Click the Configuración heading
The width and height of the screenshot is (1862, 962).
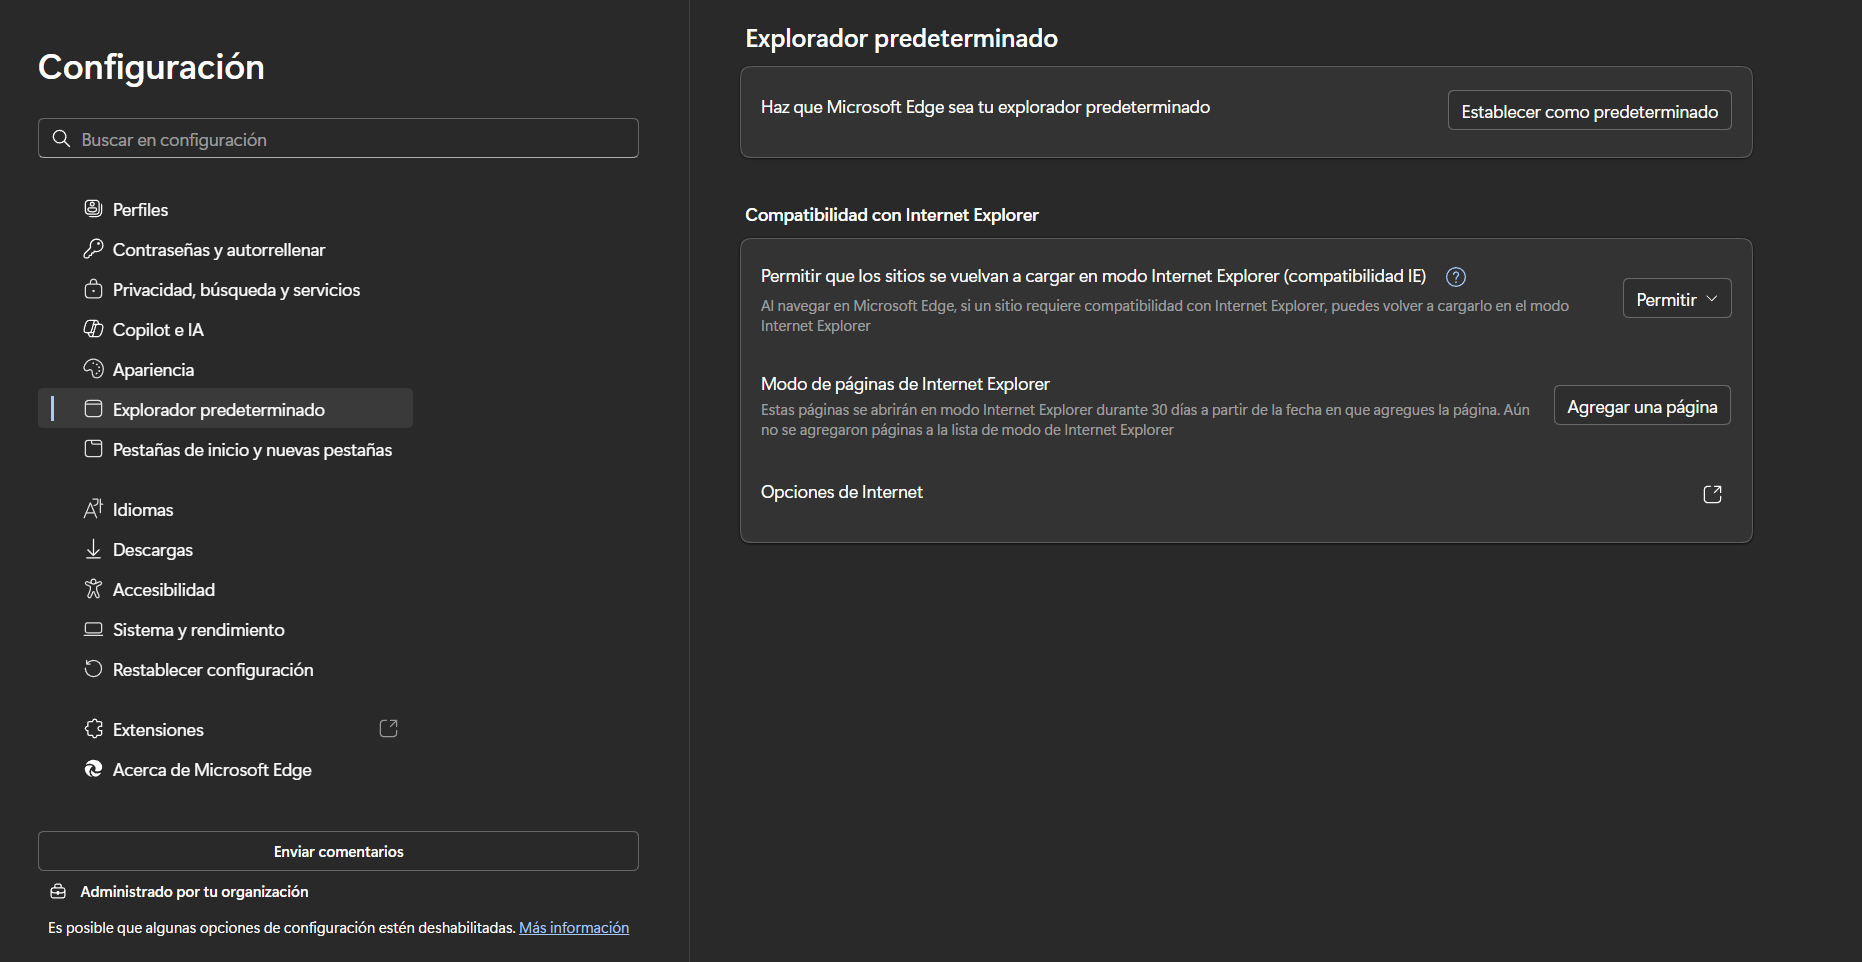tap(151, 67)
